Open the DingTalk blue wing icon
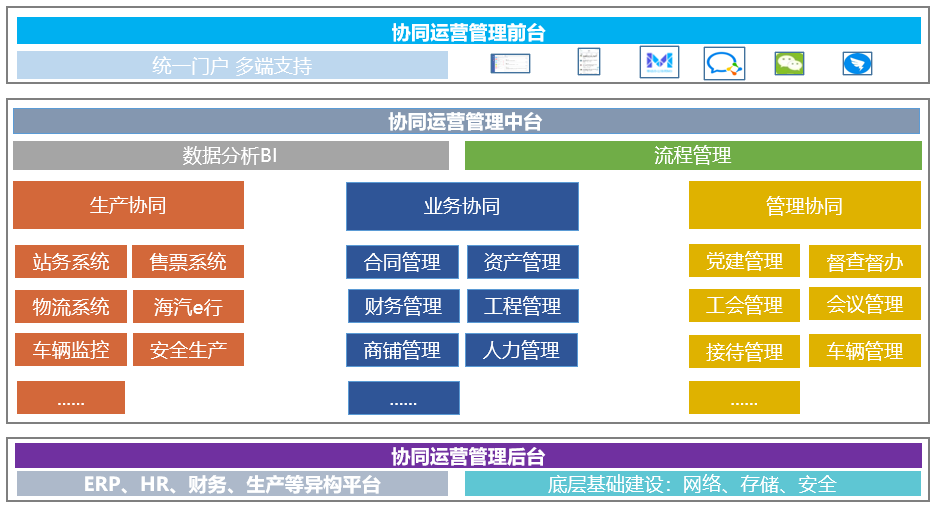Viewport: 935px width, 507px height. (856, 63)
